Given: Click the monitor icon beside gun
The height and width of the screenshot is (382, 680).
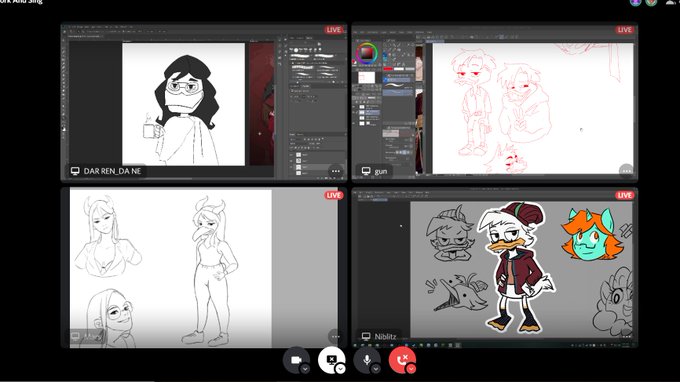Looking at the screenshot, I should tap(366, 171).
